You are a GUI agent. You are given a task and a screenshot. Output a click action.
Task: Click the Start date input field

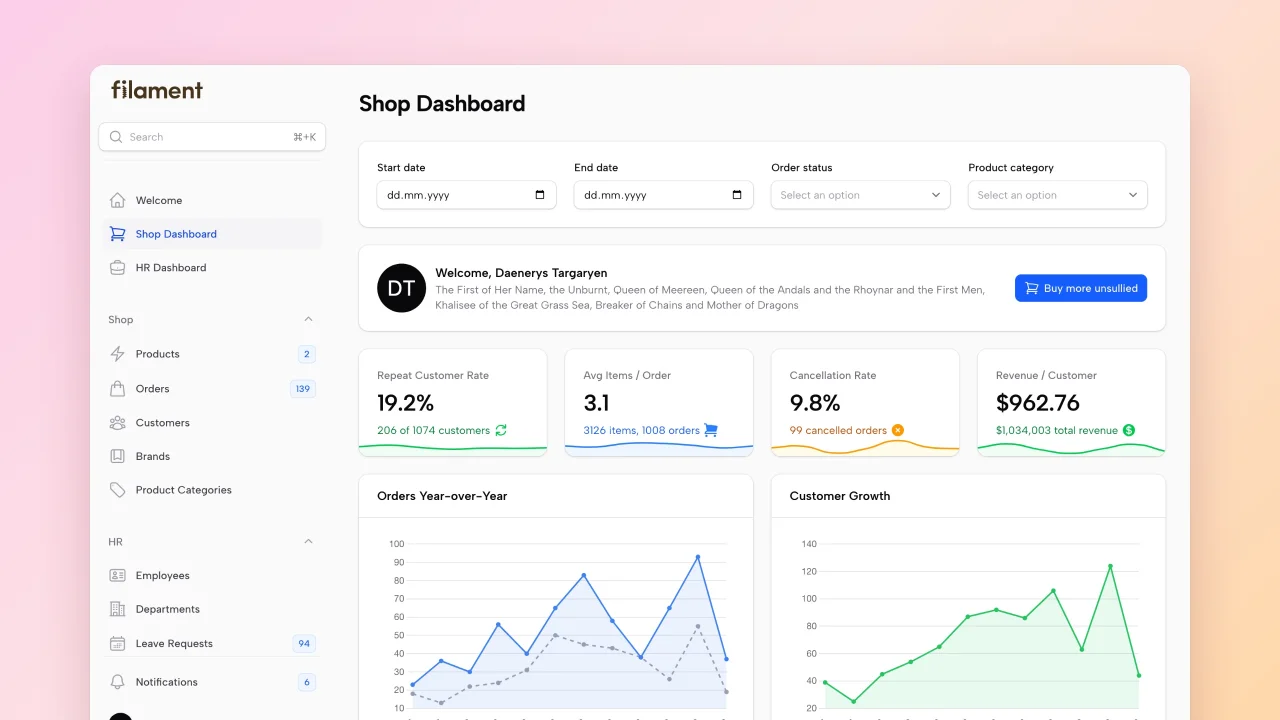466,195
